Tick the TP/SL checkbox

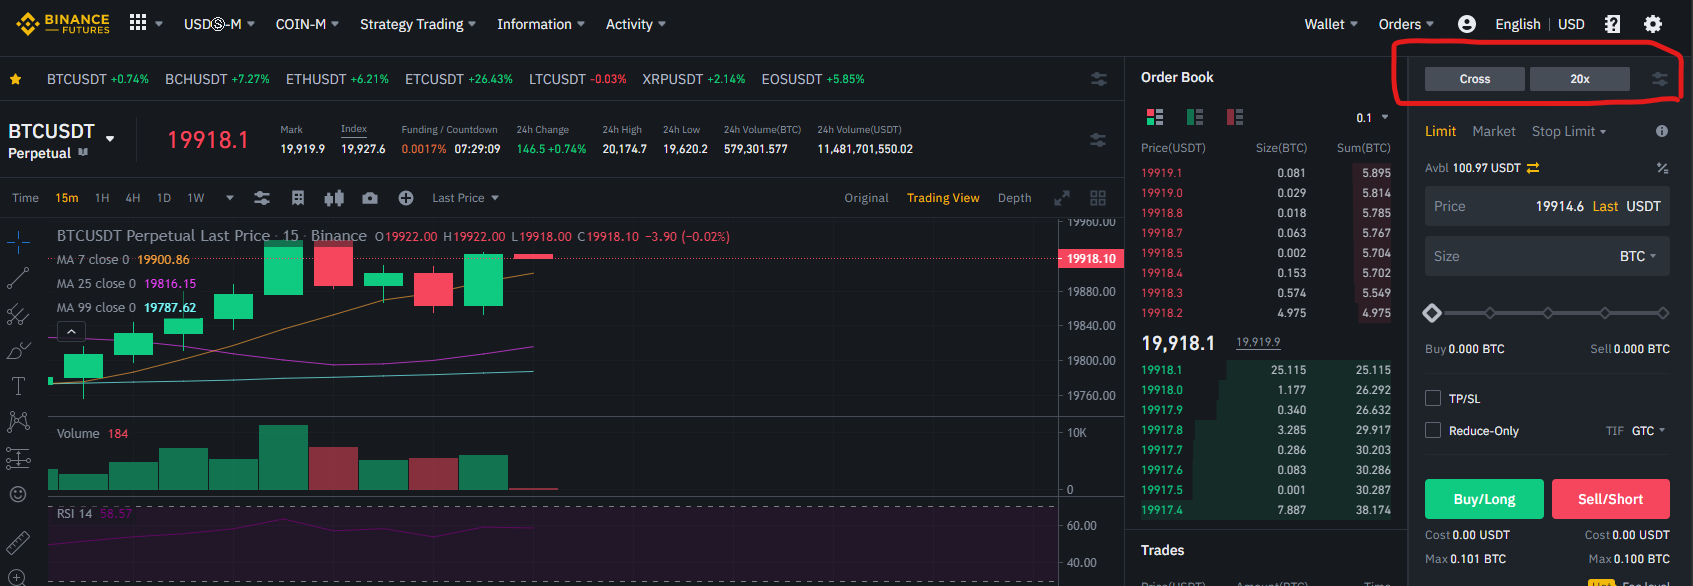(x=1433, y=398)
